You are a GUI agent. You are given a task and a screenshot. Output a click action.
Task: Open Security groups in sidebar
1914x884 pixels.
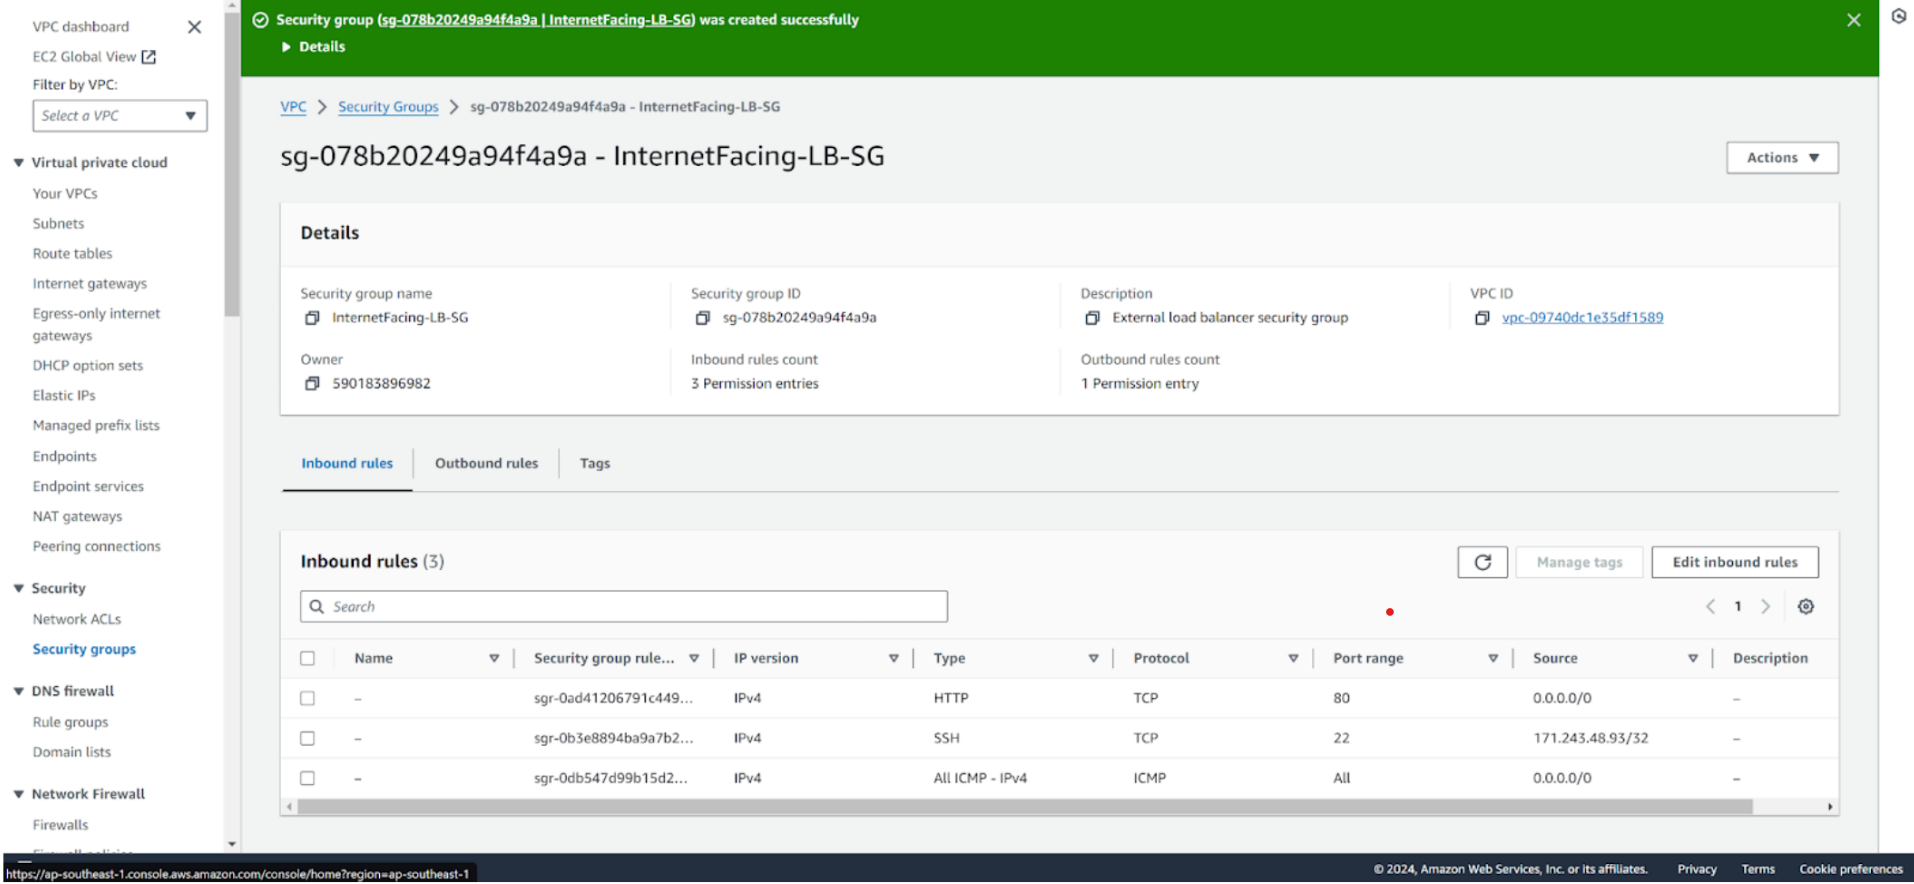(x=84, y=650)
